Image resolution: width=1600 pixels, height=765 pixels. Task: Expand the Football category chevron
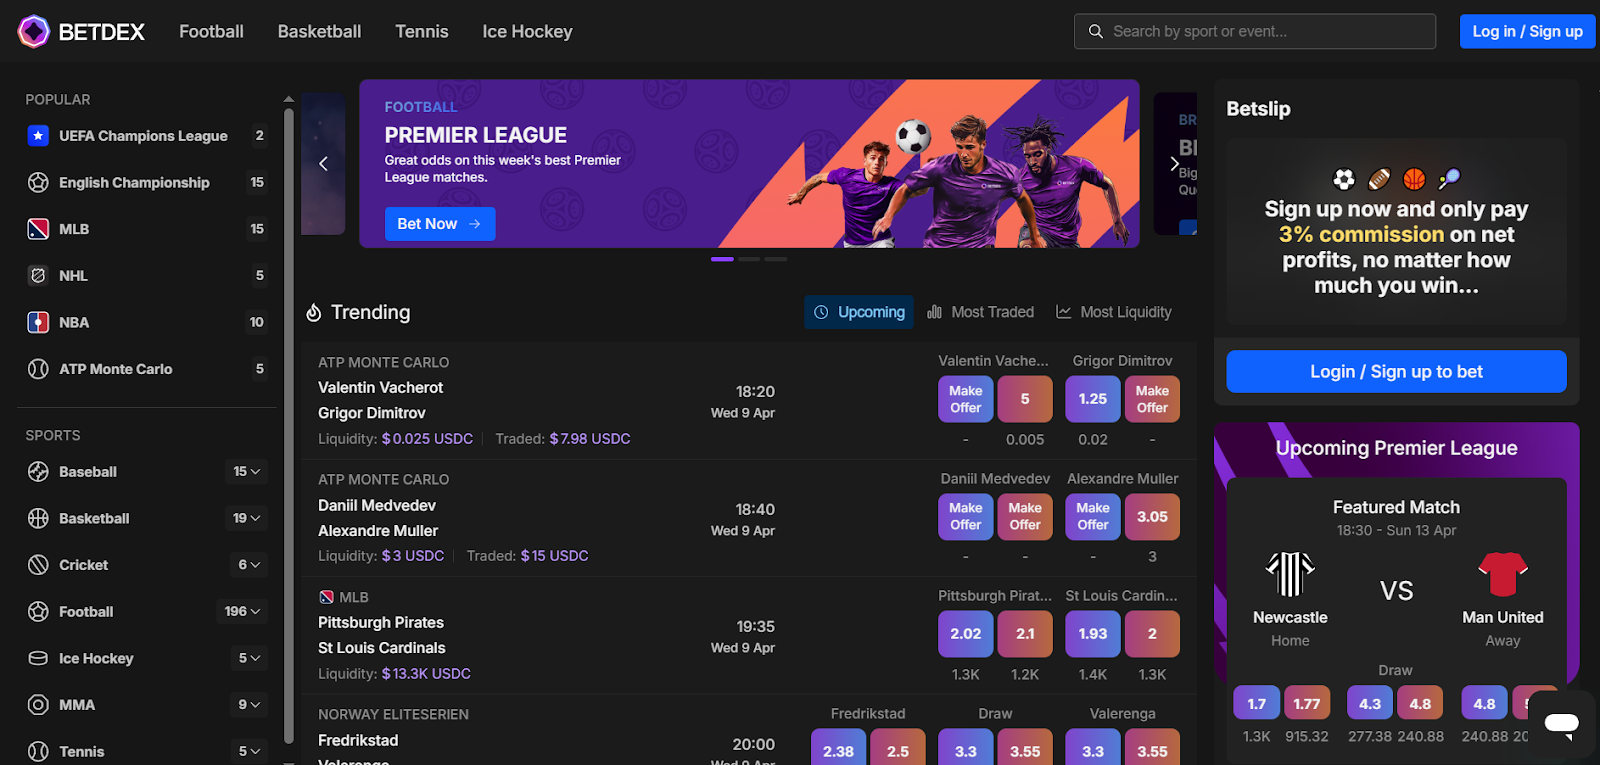point(255,611)
